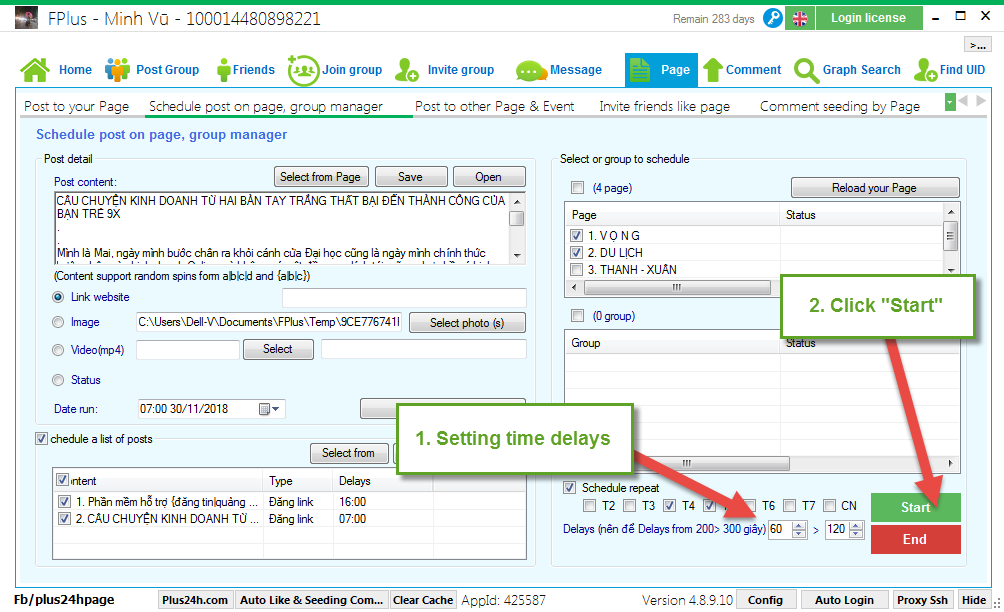Show next tabs with right arrow
The image size is (1004, 612).
coord(981,101)
